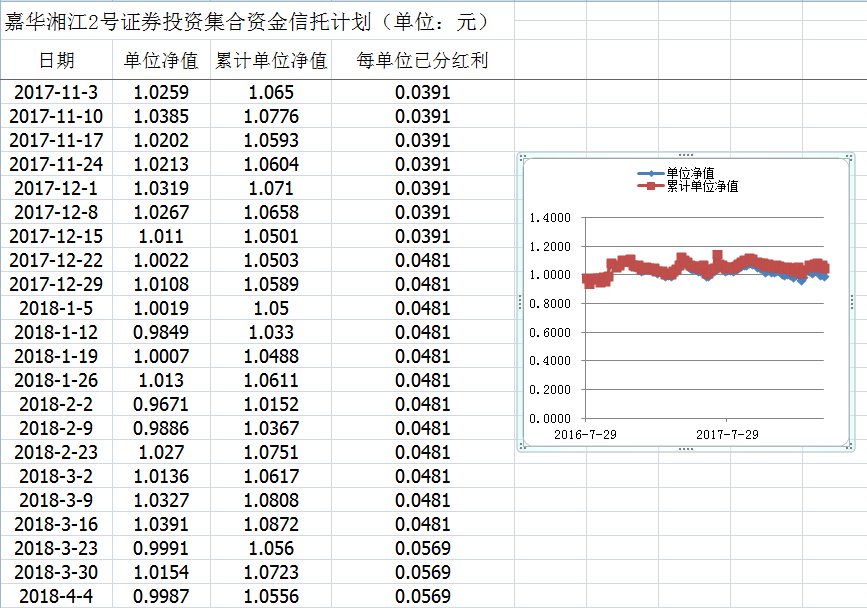Screen dimensions: 867x608
Task: Click the chart's bottom edge middle handle
Action: coord(685,449)
